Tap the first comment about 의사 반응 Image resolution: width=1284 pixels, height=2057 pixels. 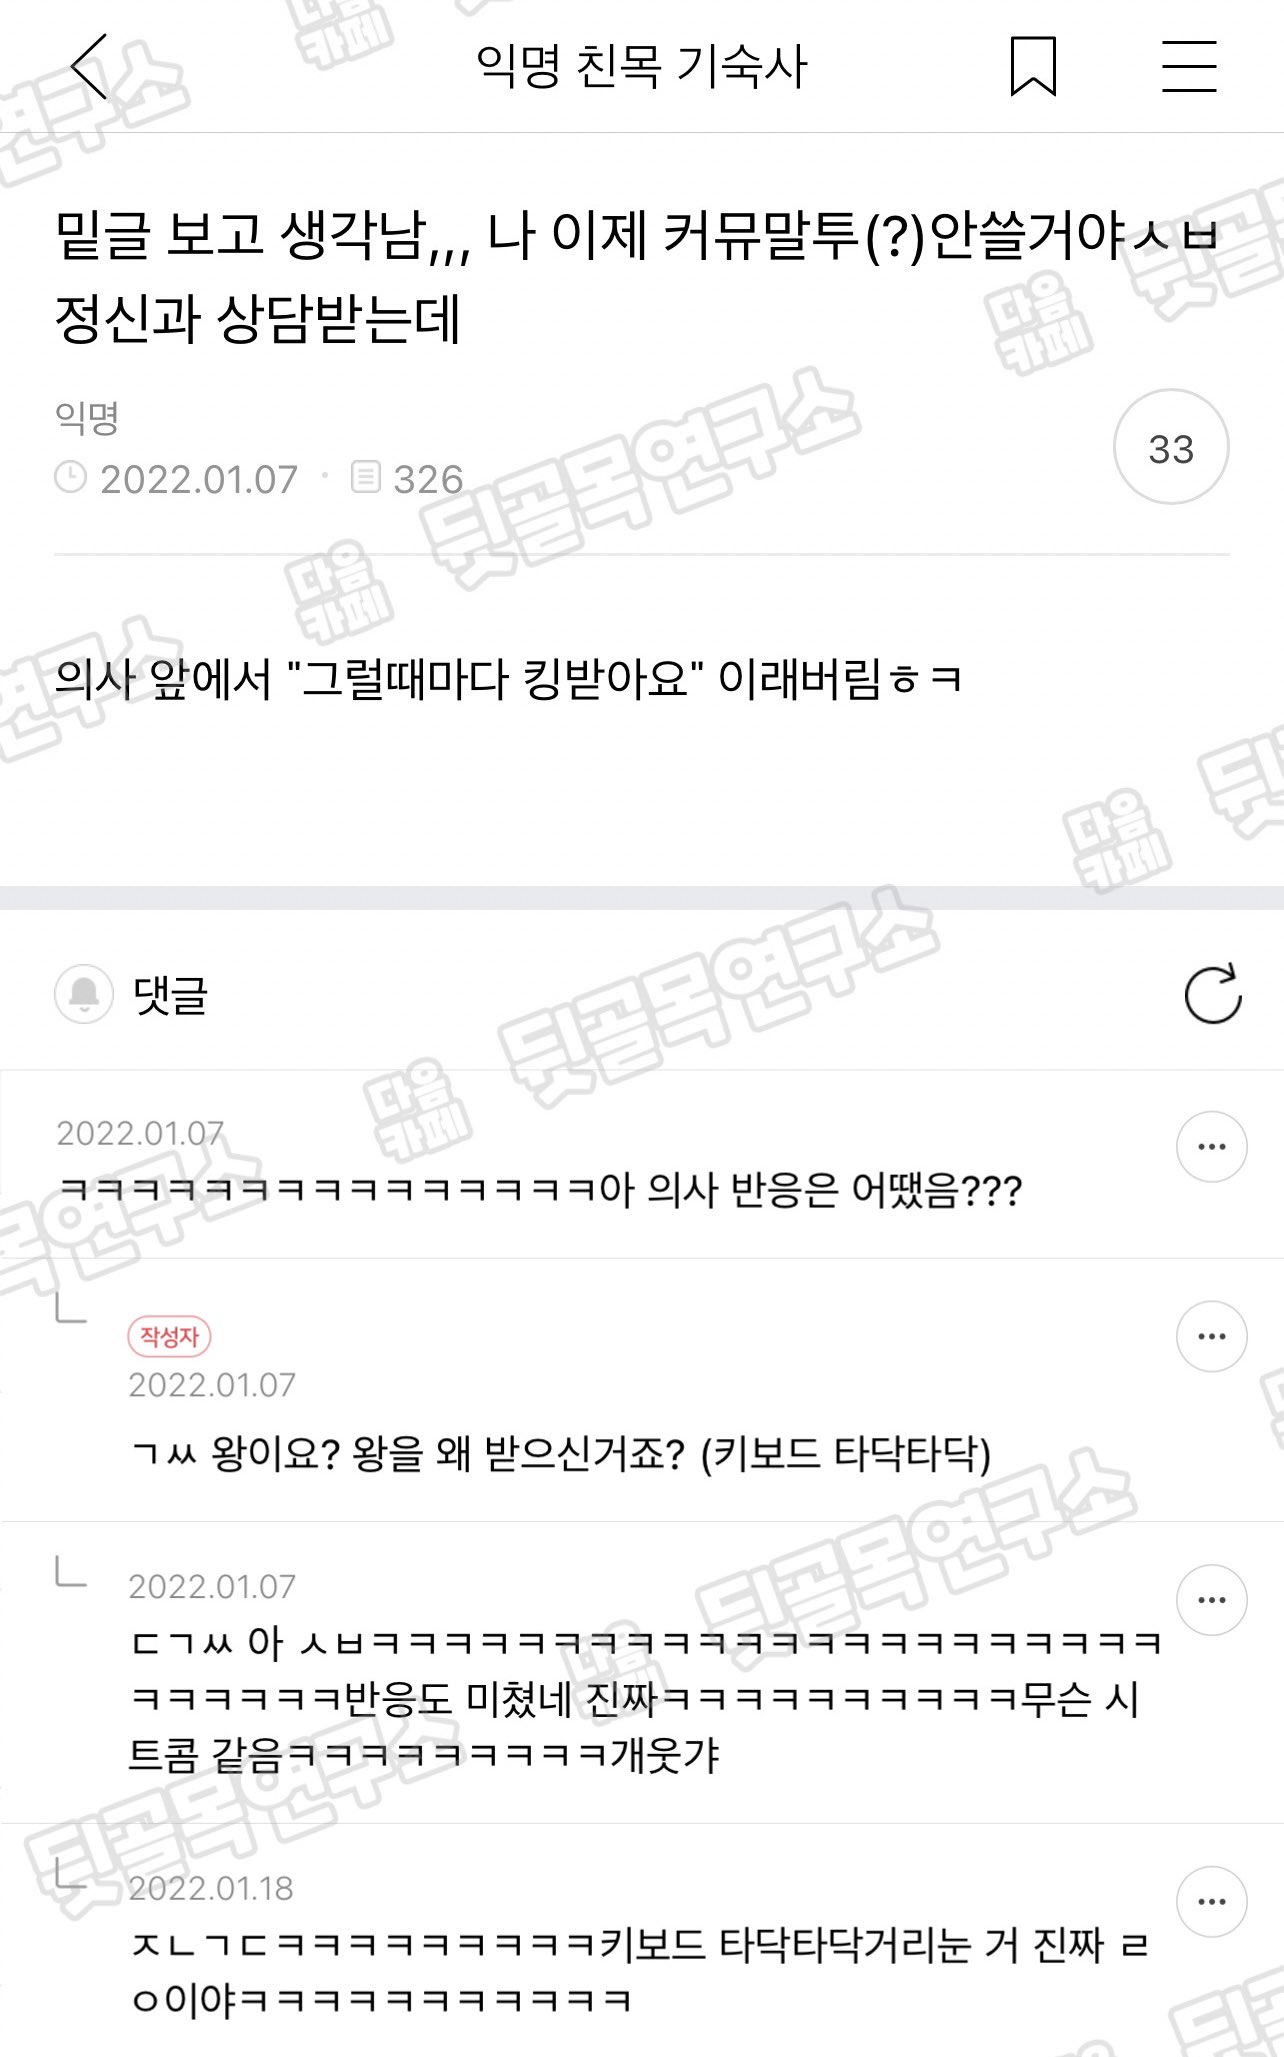pos(541,1190)
